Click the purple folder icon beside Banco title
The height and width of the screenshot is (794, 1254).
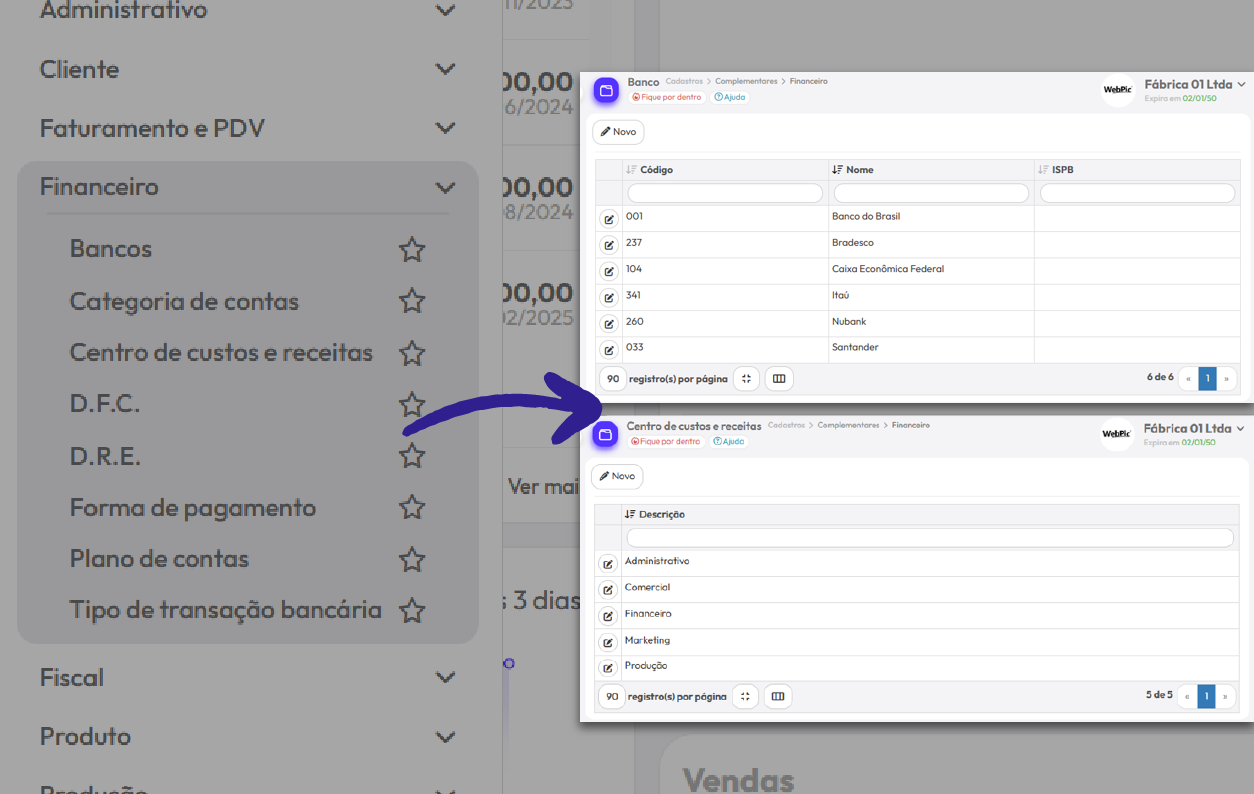[606, 90]
